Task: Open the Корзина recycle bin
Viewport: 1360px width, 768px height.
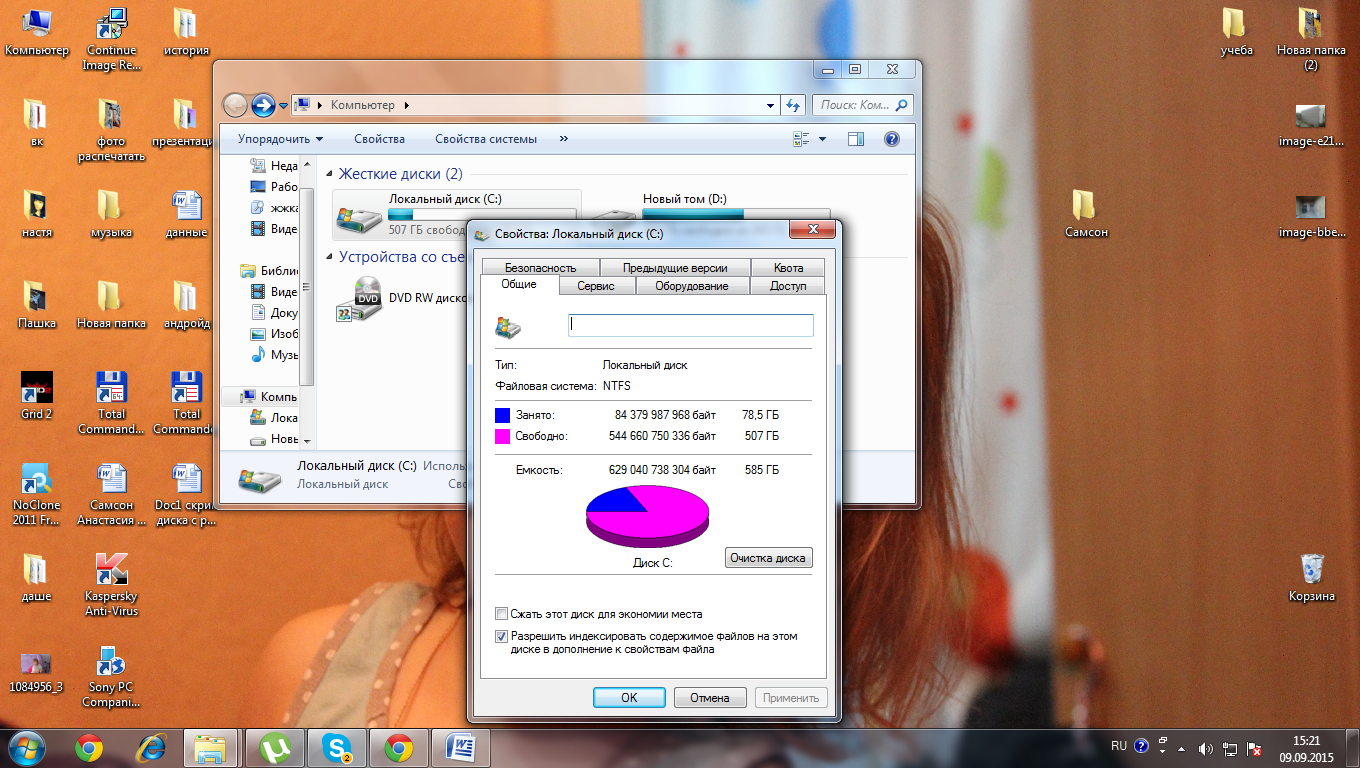Action: pos(1312,578)
